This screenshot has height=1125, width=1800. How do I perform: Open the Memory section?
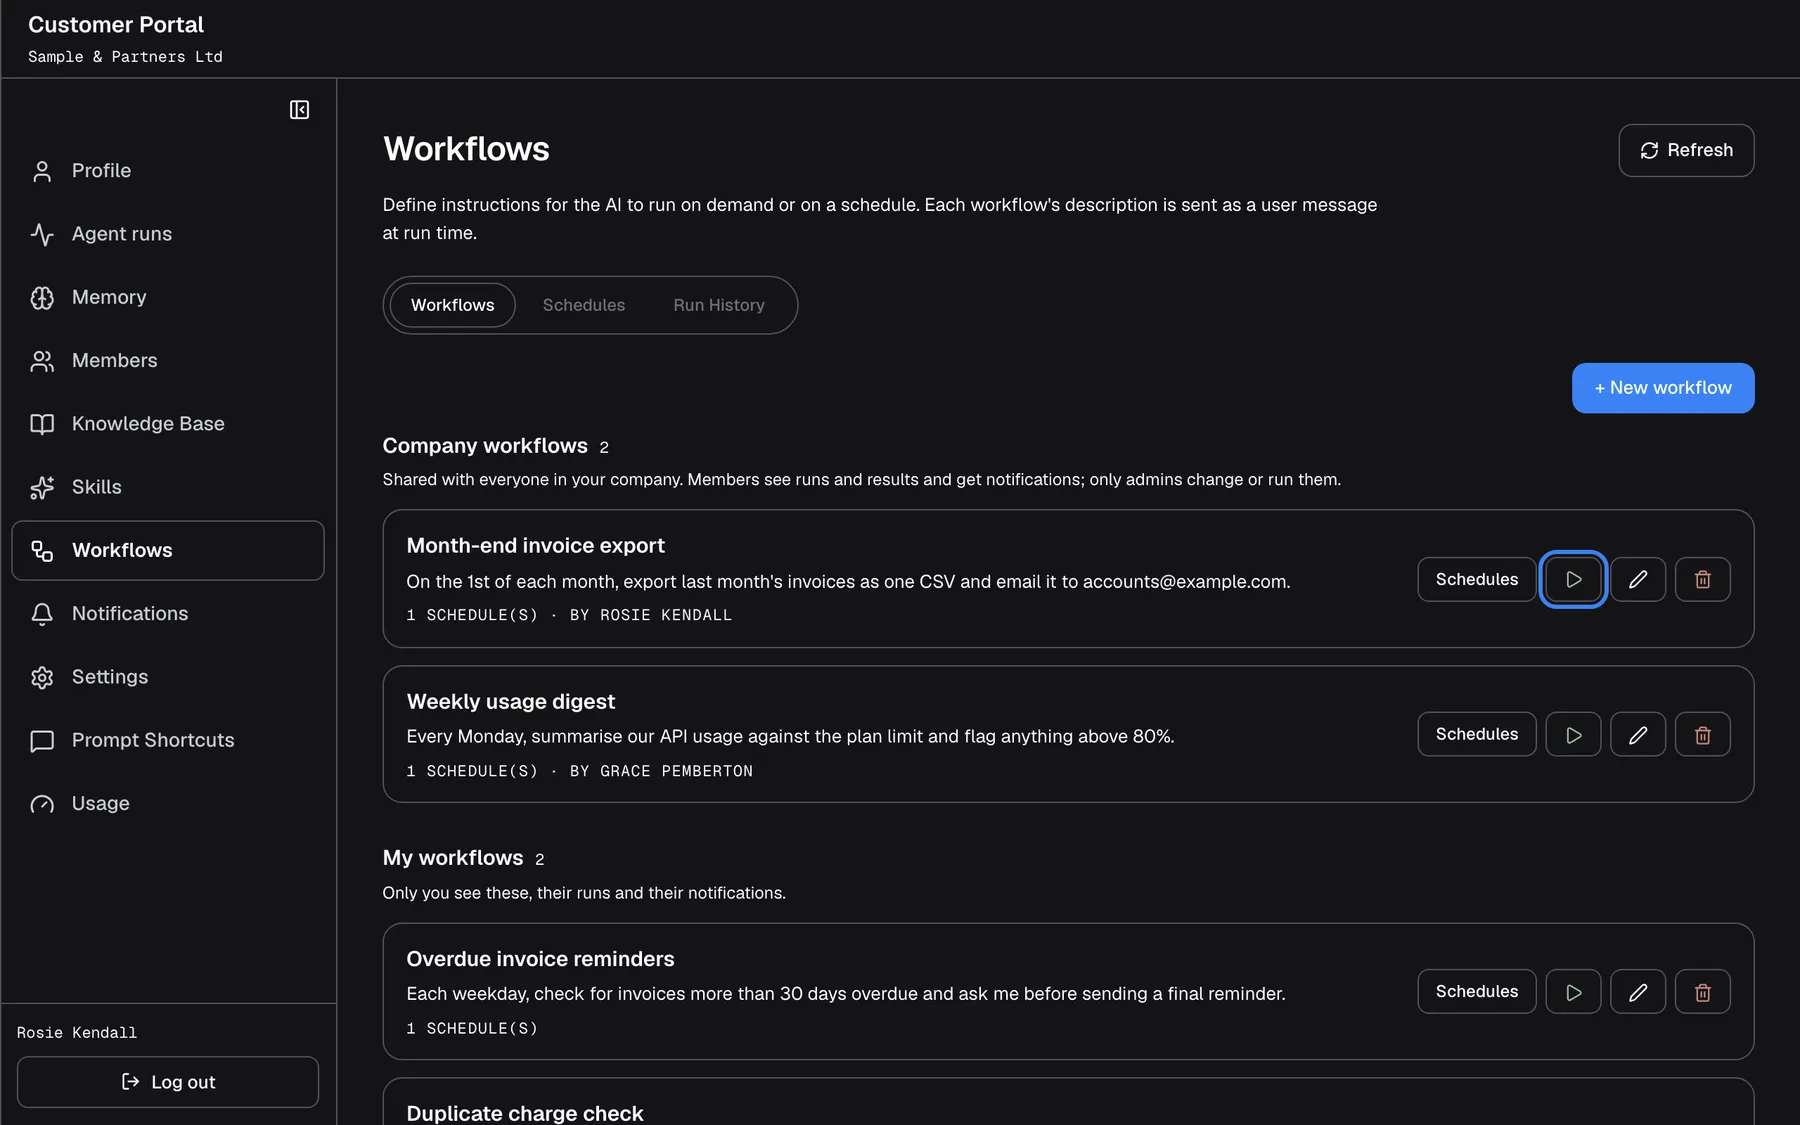pos(168,297)
